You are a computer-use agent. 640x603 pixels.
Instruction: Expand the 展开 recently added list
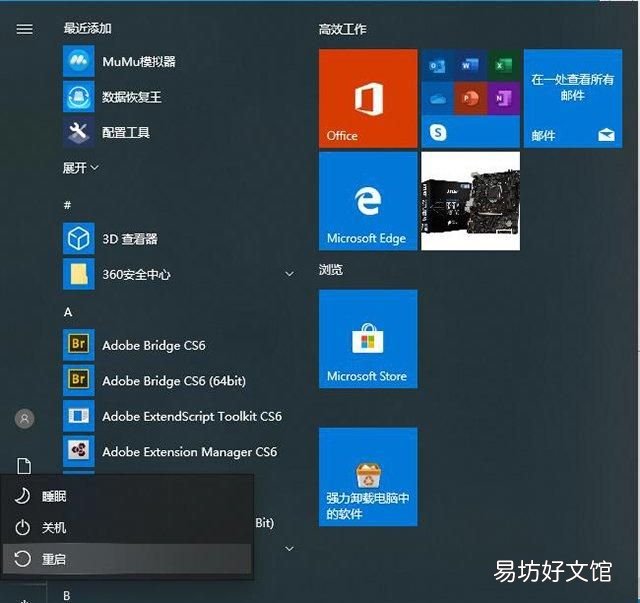[80, 167]
